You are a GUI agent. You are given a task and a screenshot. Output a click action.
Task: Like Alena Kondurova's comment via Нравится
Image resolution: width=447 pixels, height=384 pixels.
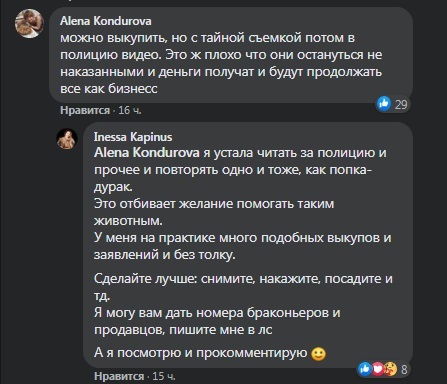point(85,110)
